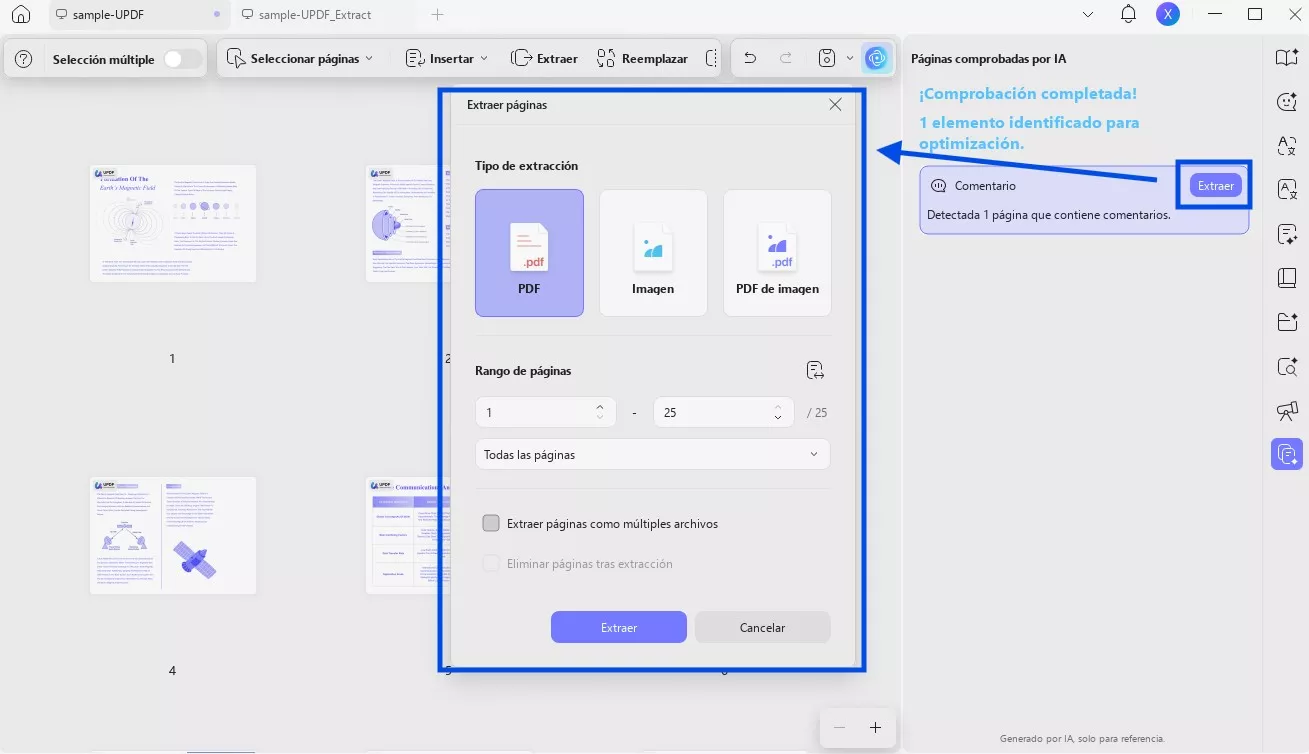Viewport: 1309px width, 754px height.
Task: Select the page 4 thumbnail
Action: (x=172, y=535)
